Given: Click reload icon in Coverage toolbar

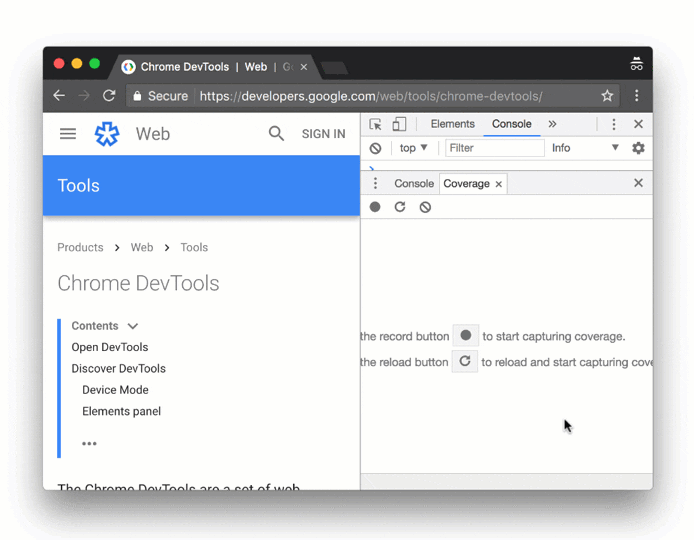Looking at the screenshot, I should [400, 207].
